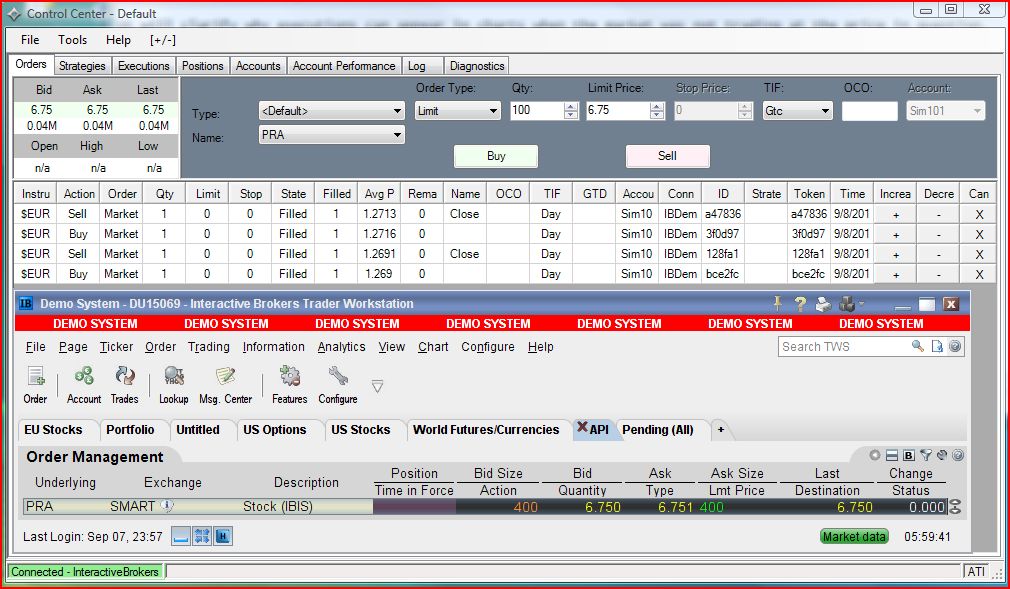Screen dimensions: 1010x589
Task: Click the green Market data button
Action: coord(854,536)
